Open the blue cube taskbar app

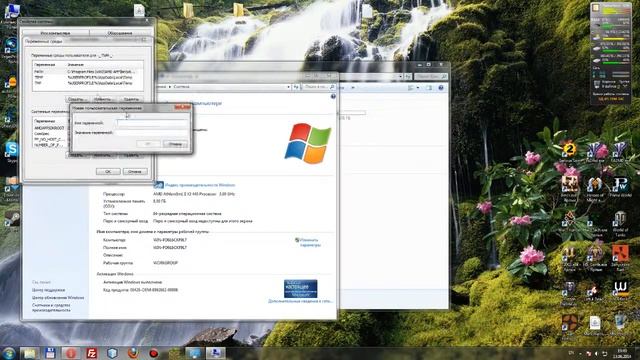(112, 353)
